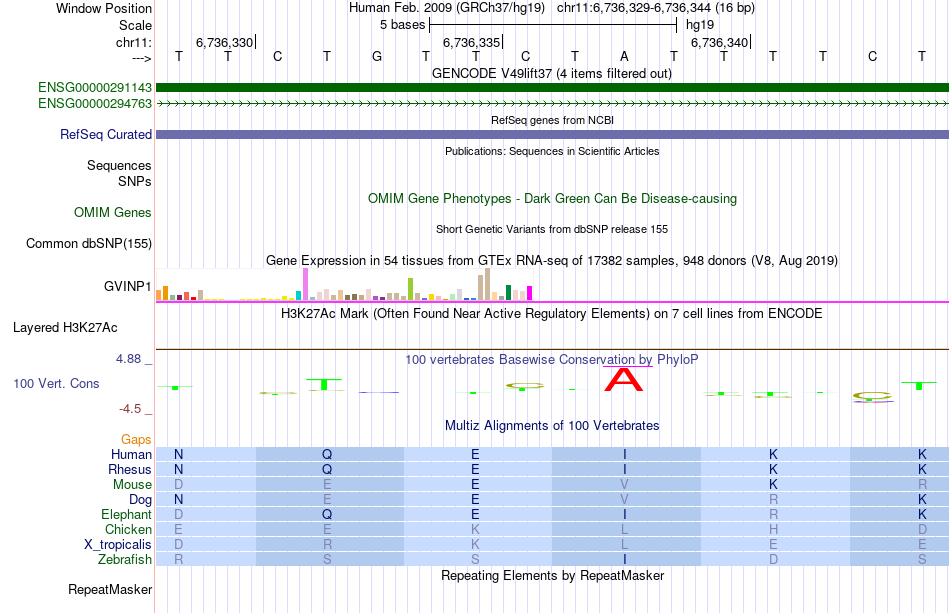Click the Window Position label
Image resolution: width=950 pixels, height=613 pixels.
point(104,8)
